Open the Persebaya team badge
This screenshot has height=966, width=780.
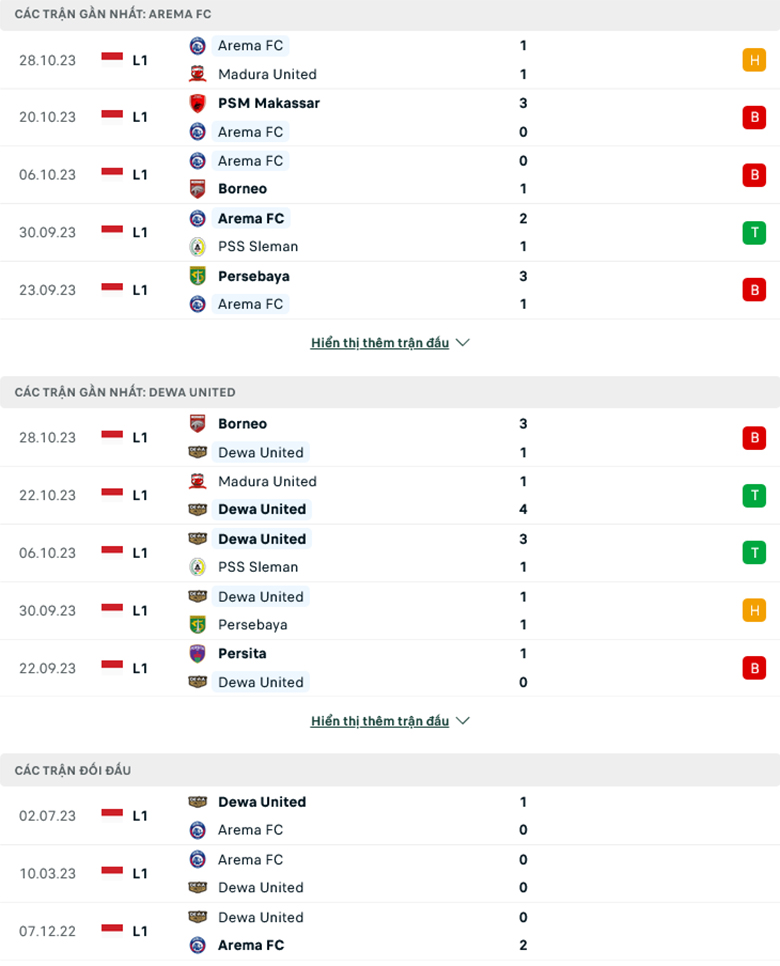[x=197, y=276]
